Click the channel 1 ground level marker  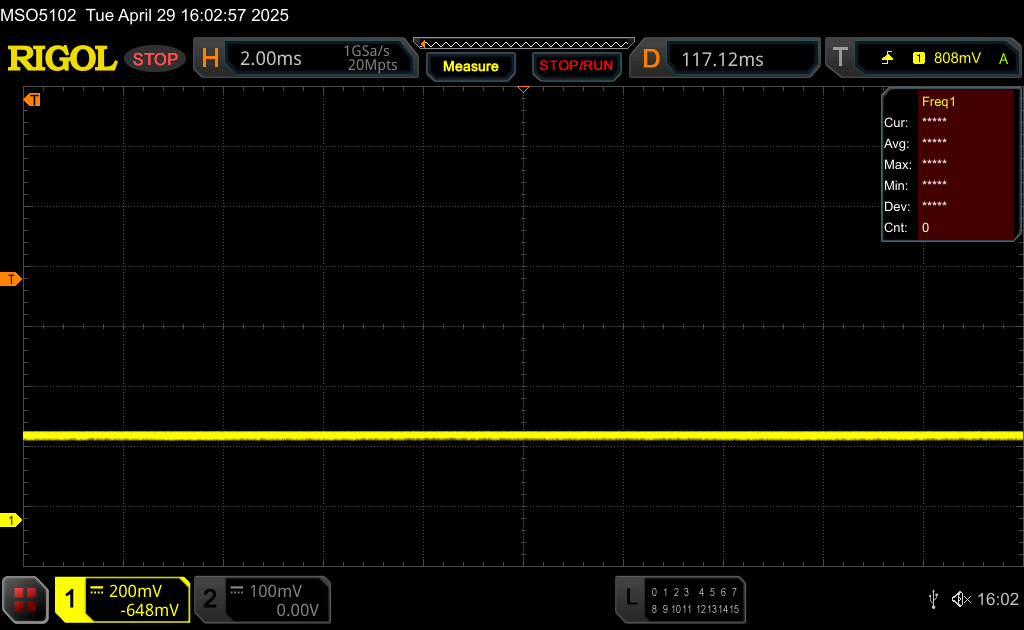click(x=10, y=520)
